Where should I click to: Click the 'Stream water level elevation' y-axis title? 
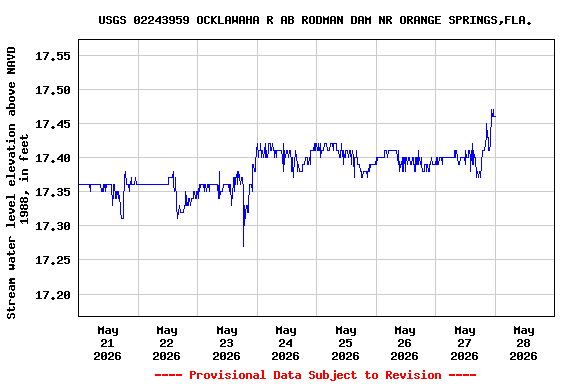click(17, 183)
